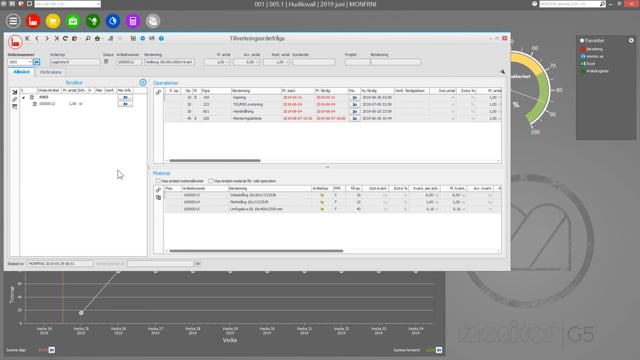Open Favoriter panel settings gear
The height and width of the screenshot is (360, 640).
631,40
